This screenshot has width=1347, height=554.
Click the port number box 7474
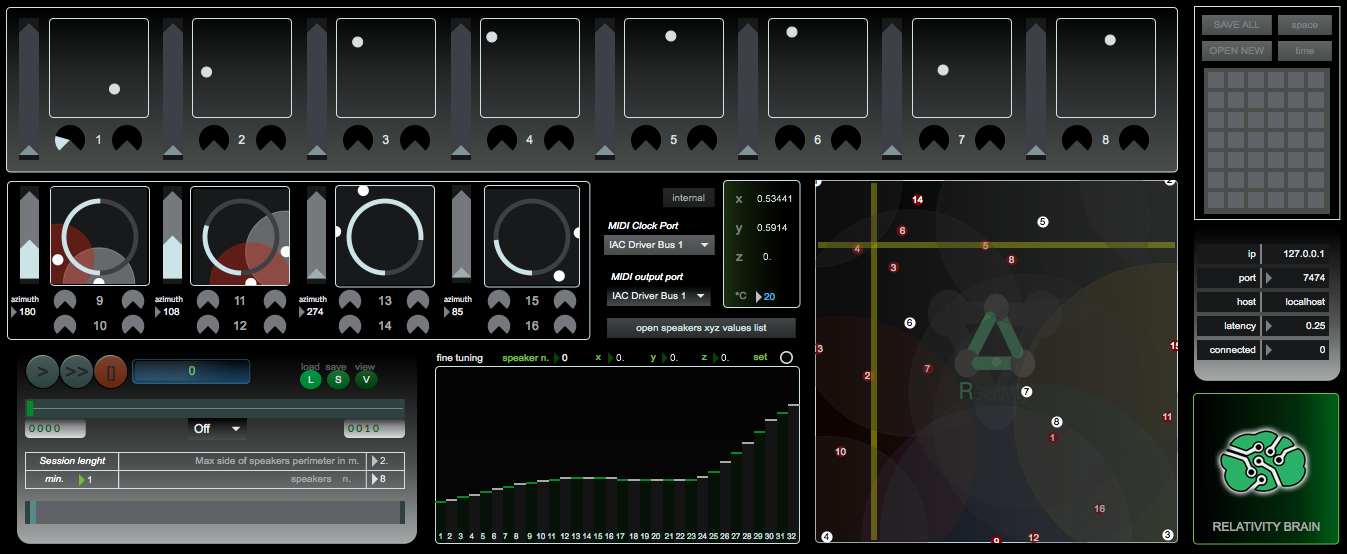tap(1297, 277)
